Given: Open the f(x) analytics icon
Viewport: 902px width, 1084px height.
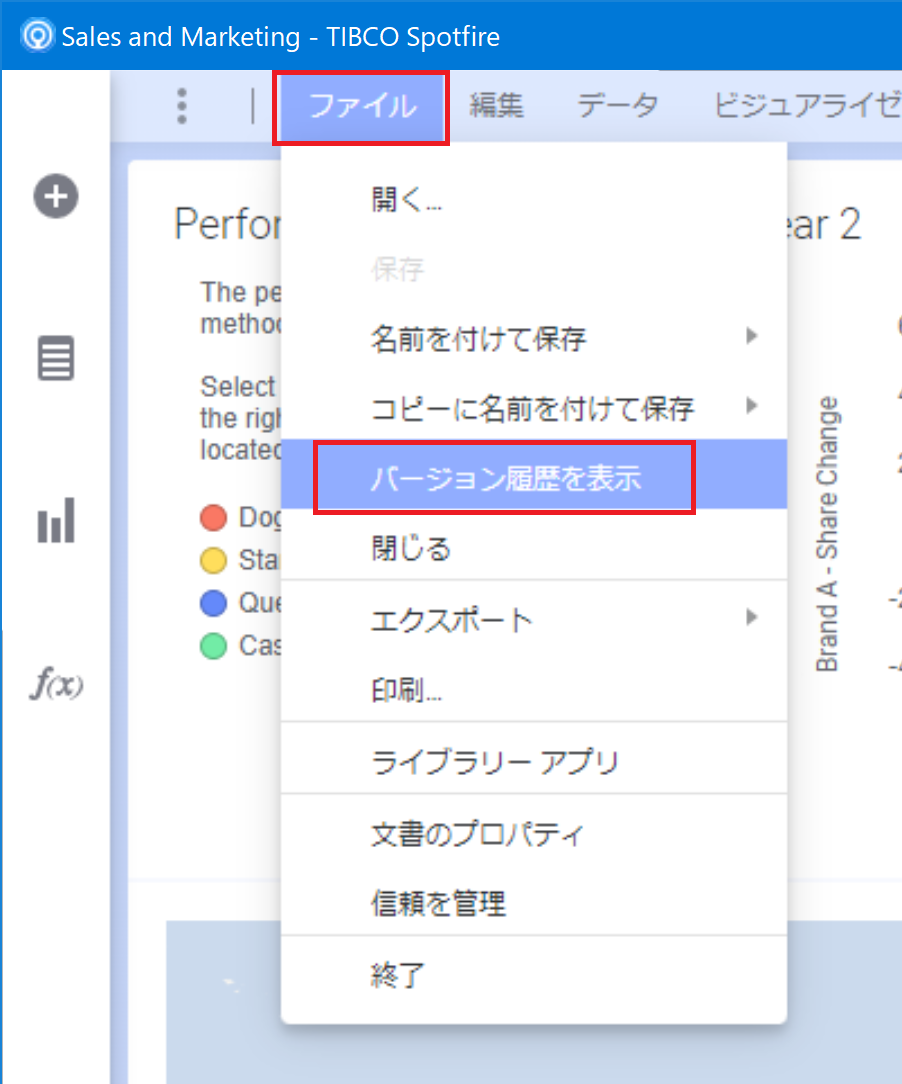Looking at the screenshot, I should (56, 683).
